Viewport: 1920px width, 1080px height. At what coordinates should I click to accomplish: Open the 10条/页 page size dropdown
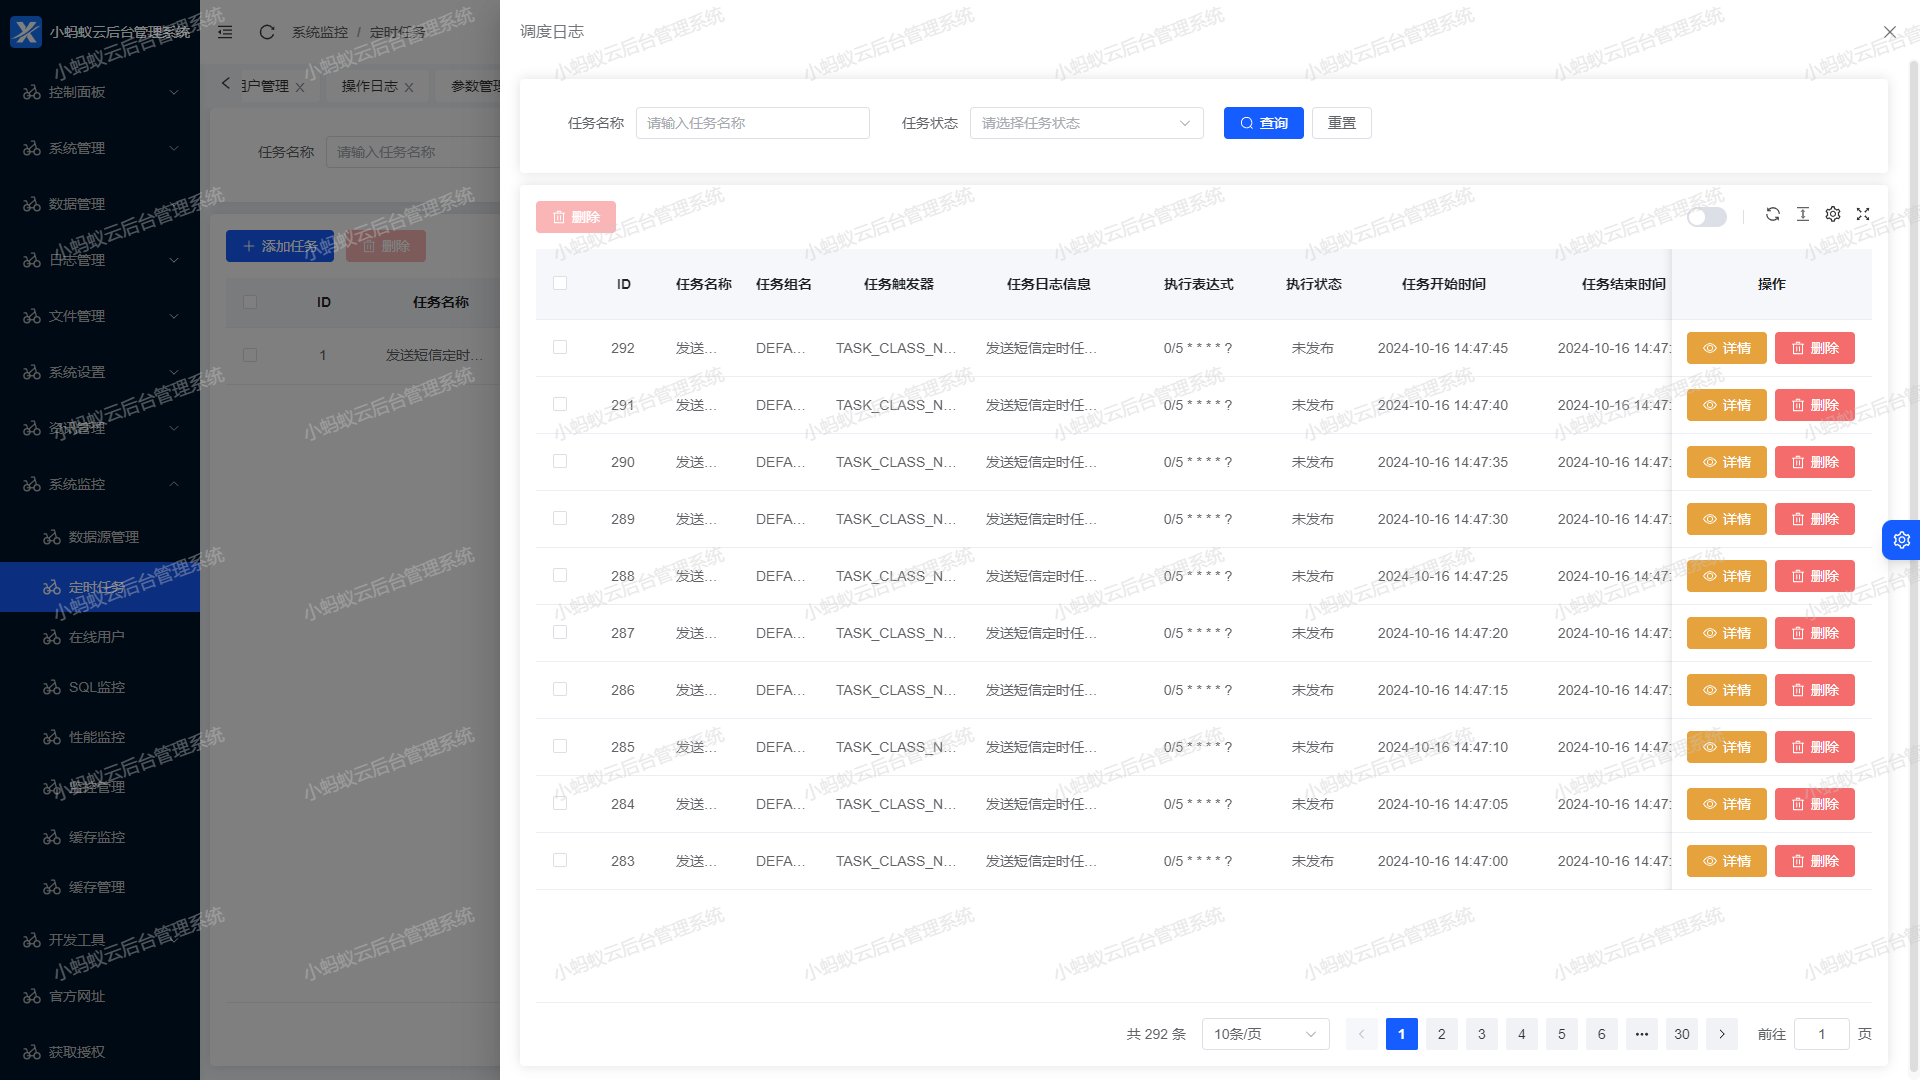1266,1034
